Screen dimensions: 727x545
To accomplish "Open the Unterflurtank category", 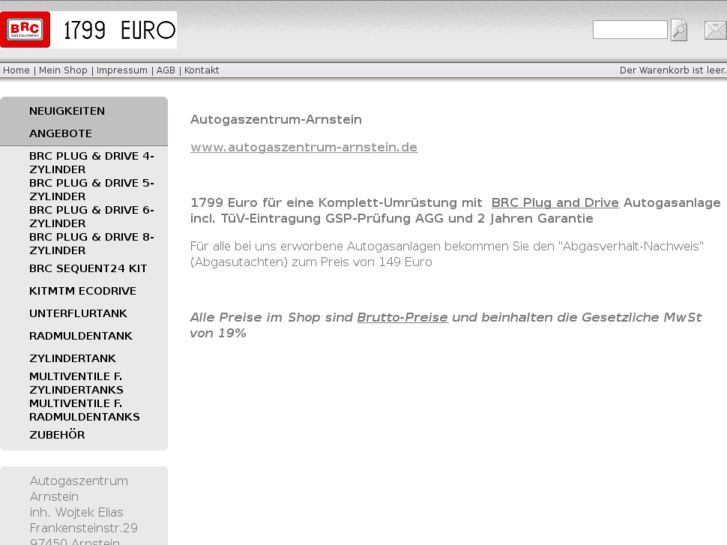I will tap(78, 314).
